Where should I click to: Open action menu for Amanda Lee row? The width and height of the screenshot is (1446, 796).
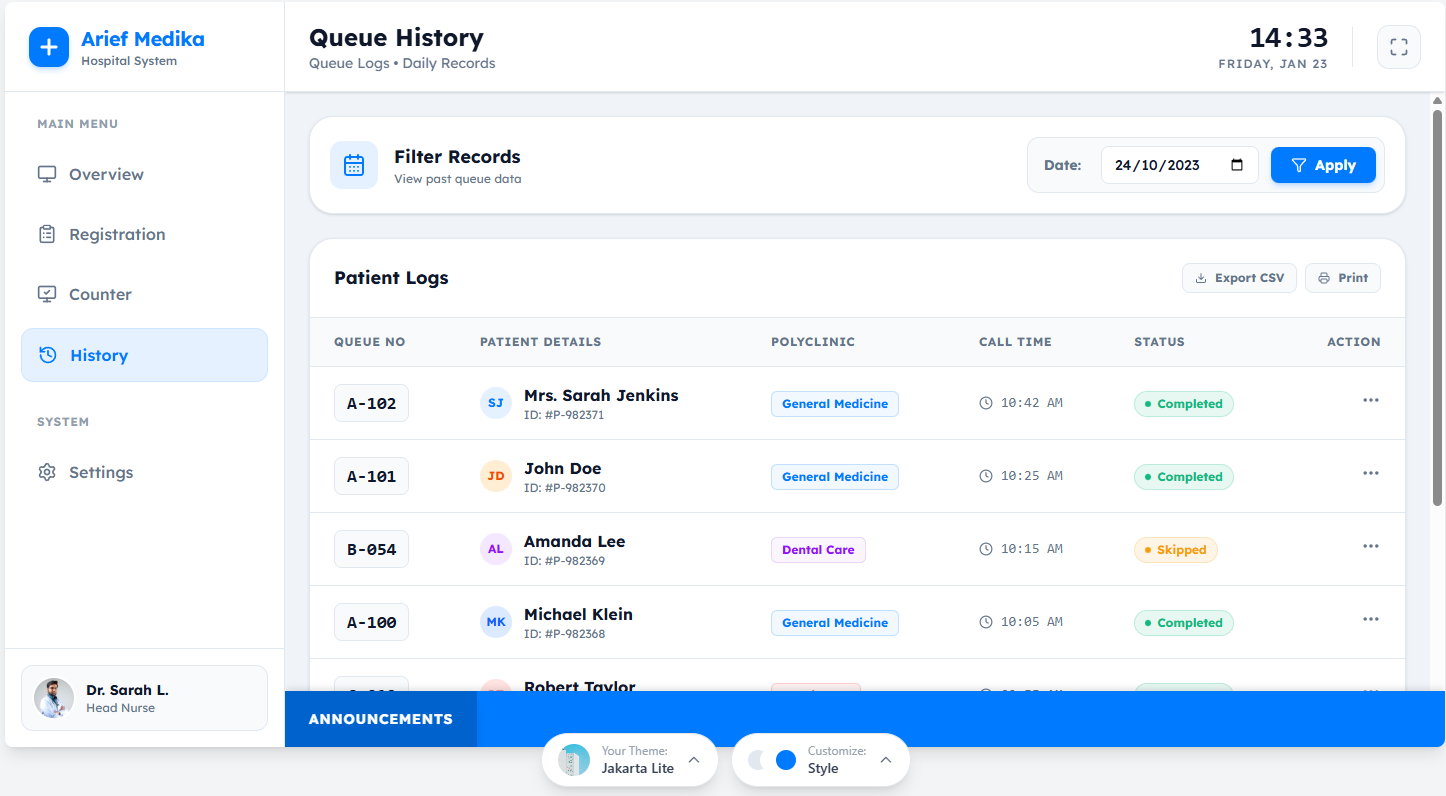click(1370, 547)
